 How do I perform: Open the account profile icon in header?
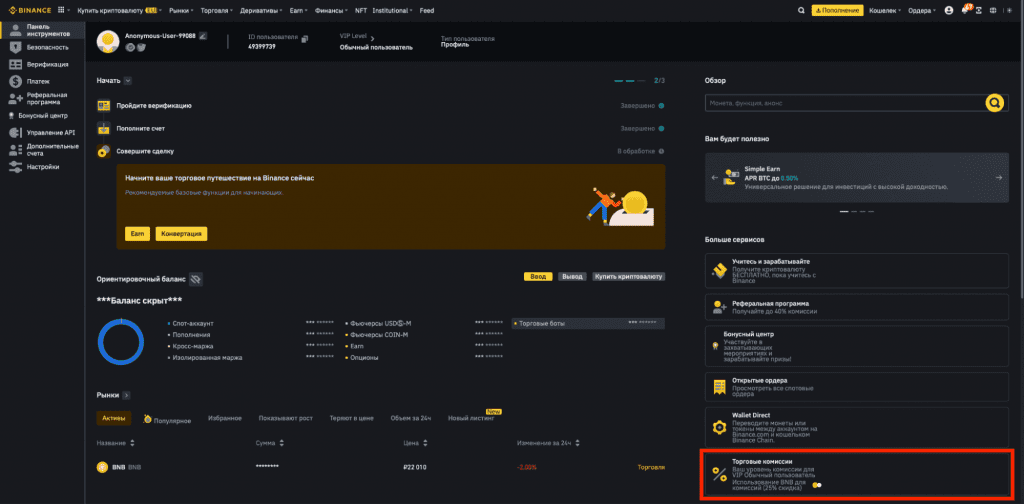click(x=948, y=10)
